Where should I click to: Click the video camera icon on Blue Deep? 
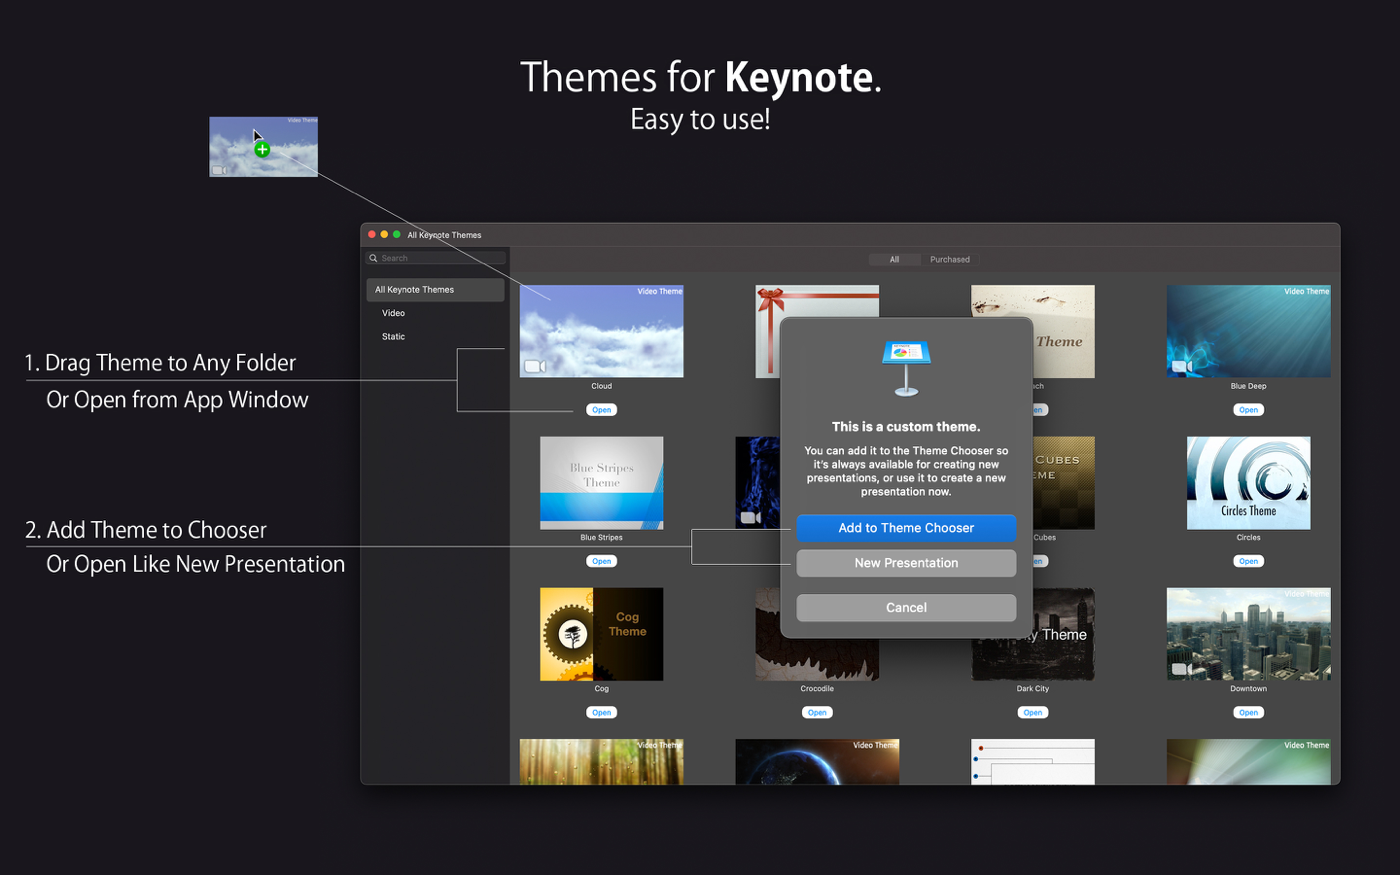[x=1182, y=366]
